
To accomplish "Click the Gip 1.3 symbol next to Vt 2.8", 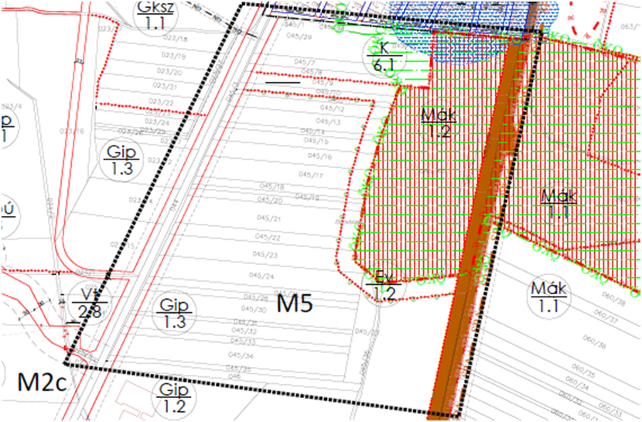I will point(174,313).
